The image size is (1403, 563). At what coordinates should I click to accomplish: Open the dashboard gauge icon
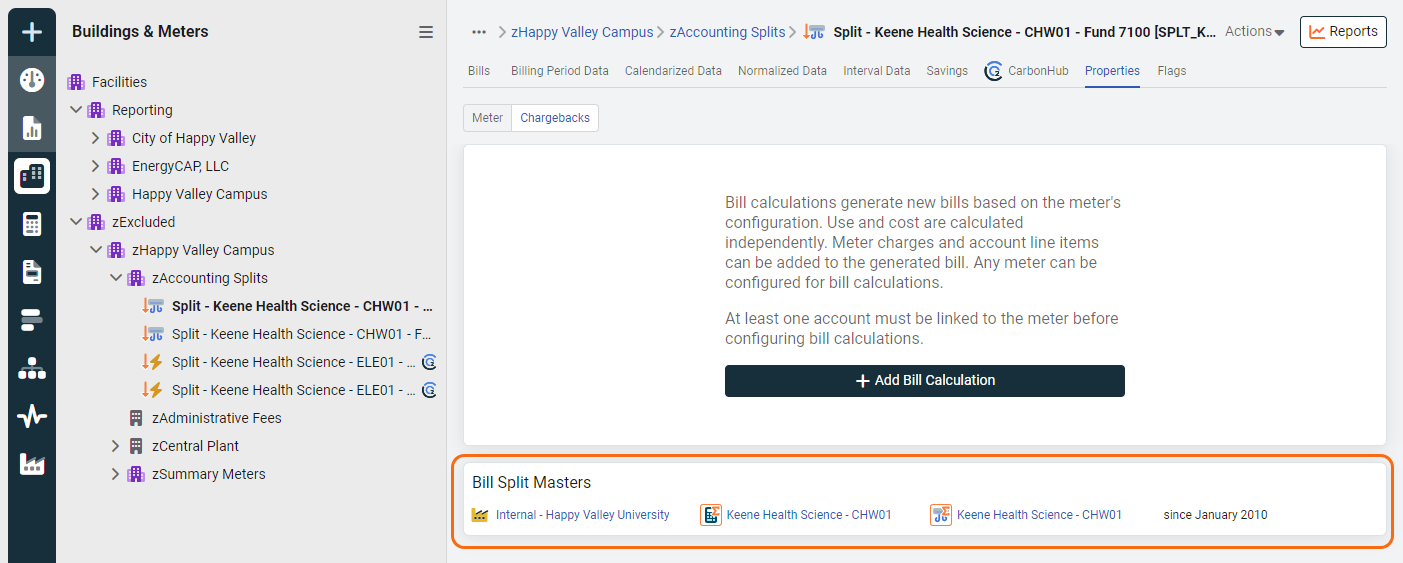tap(32, 80)
